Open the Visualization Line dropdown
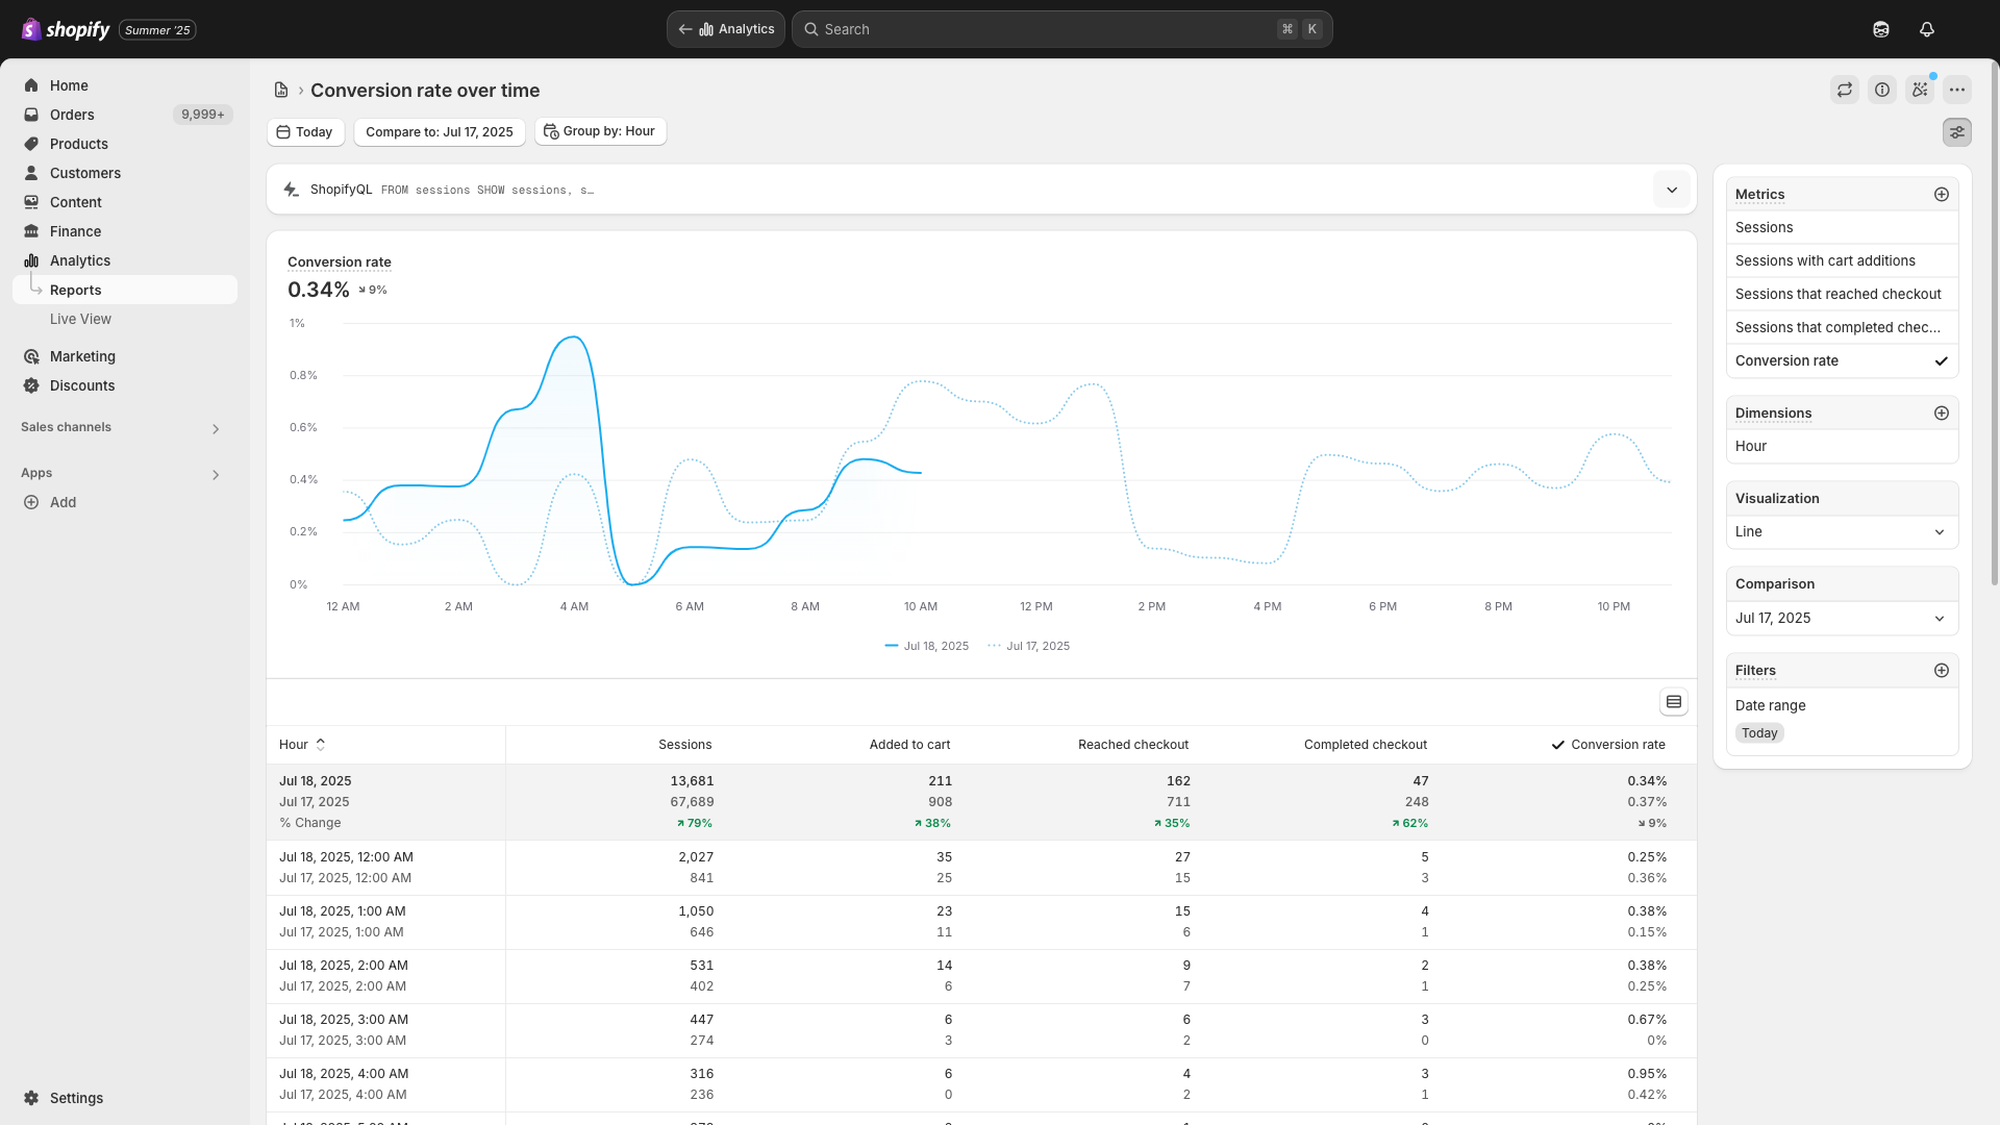This screenshot has width=2000, height=1125. pyautogui.click(x=1842, y=532)
